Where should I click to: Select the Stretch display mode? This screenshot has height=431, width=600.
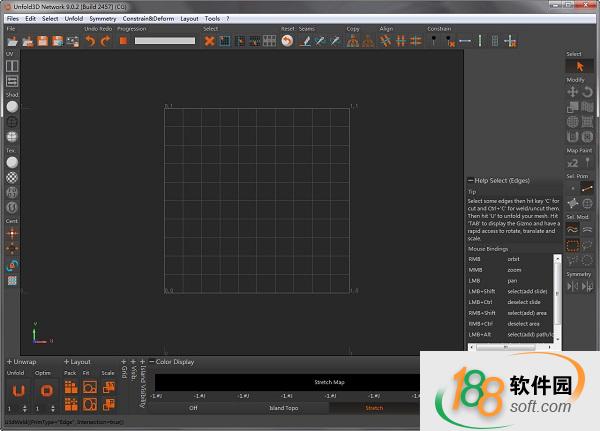[374, 408]
